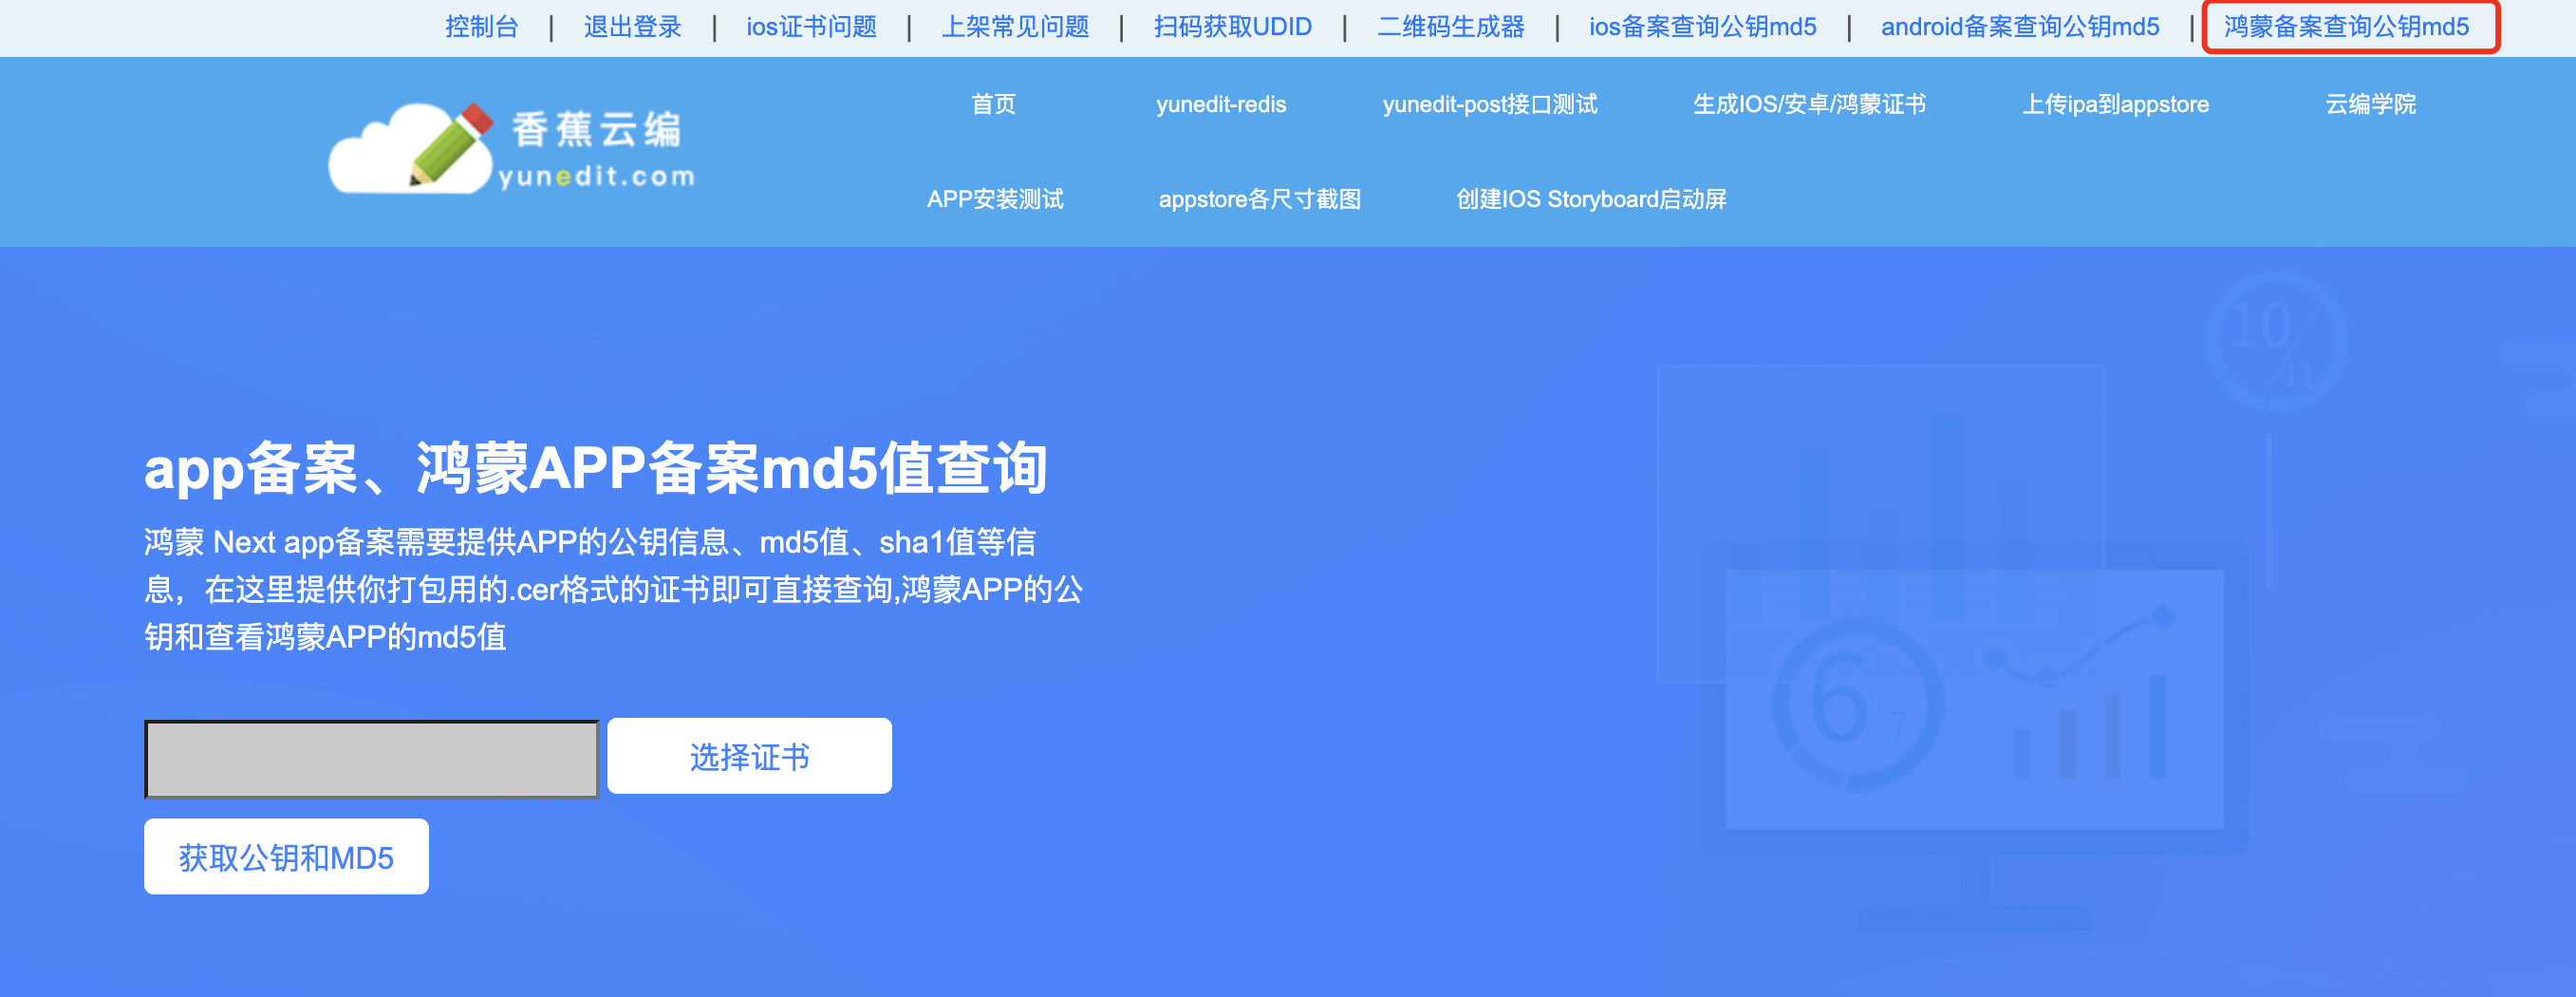Open 上架常见问题 link
The height and width of the screenshot is (997, 2576).
1015,27
